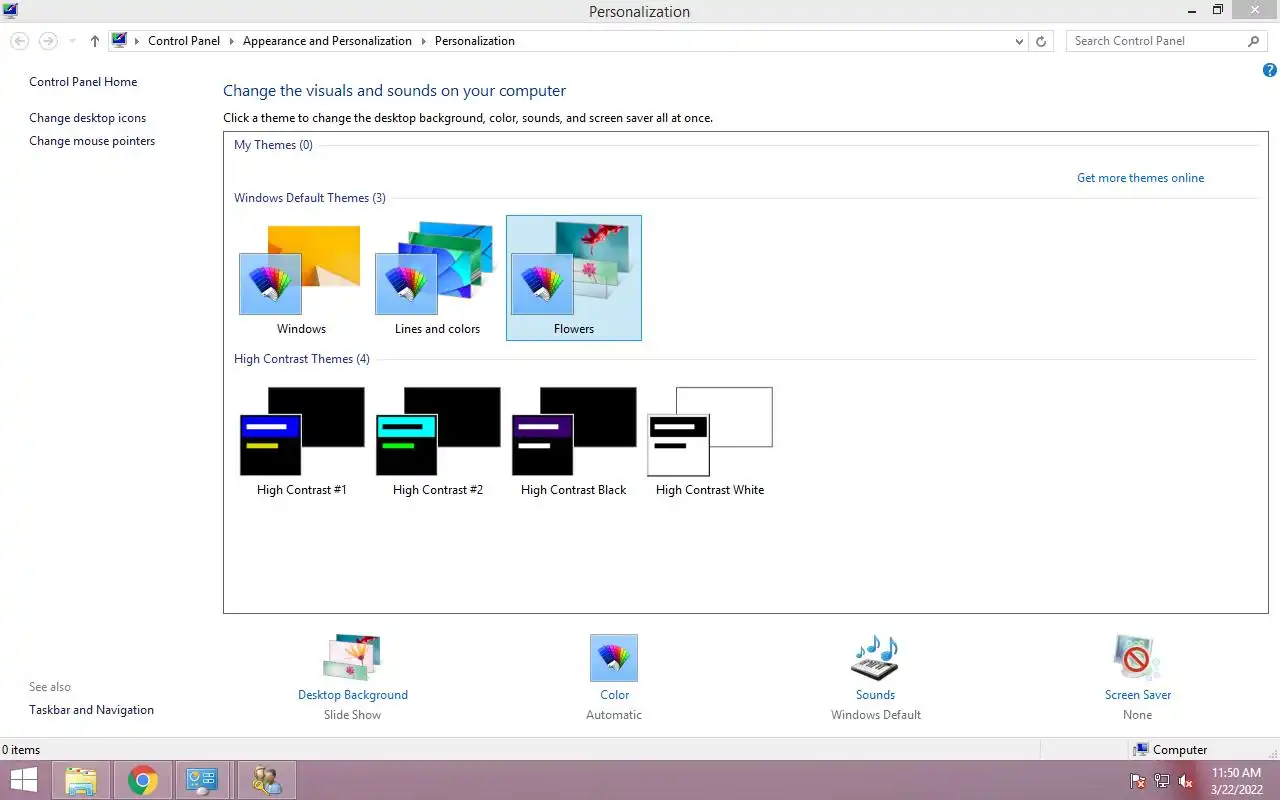Select High Contrast #2 theme

pos(437,440)
